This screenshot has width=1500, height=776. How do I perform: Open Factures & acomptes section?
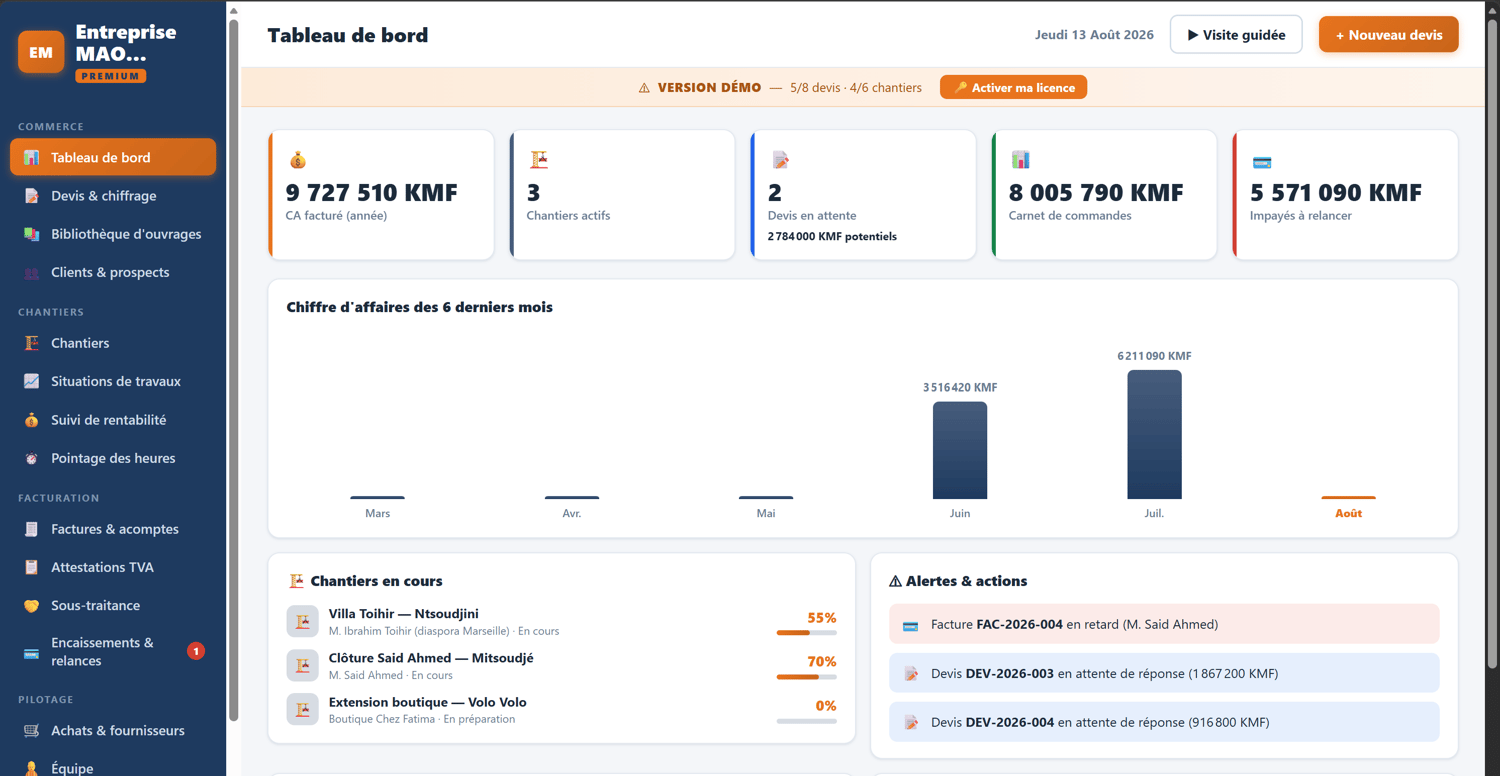tap(113, 529)
